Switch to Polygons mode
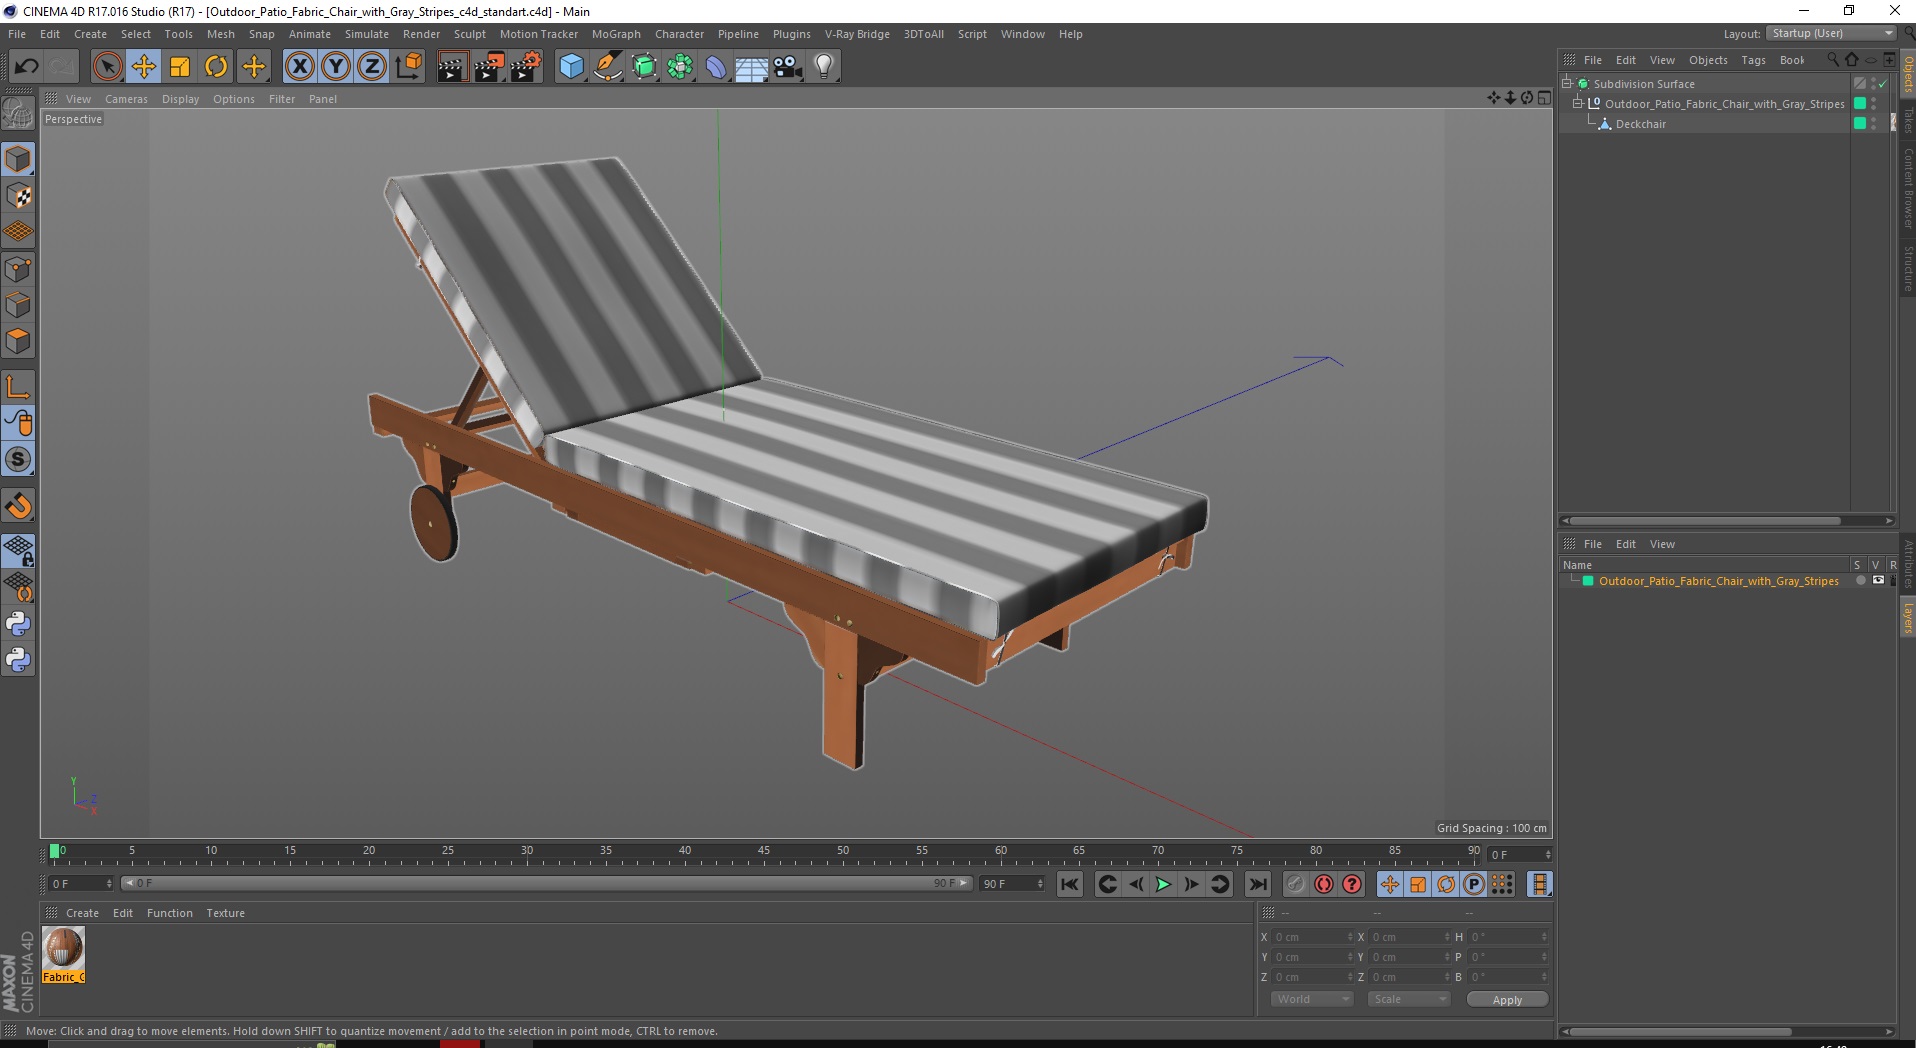This screenshot has width=1916, height=1048. coord(18,341)
